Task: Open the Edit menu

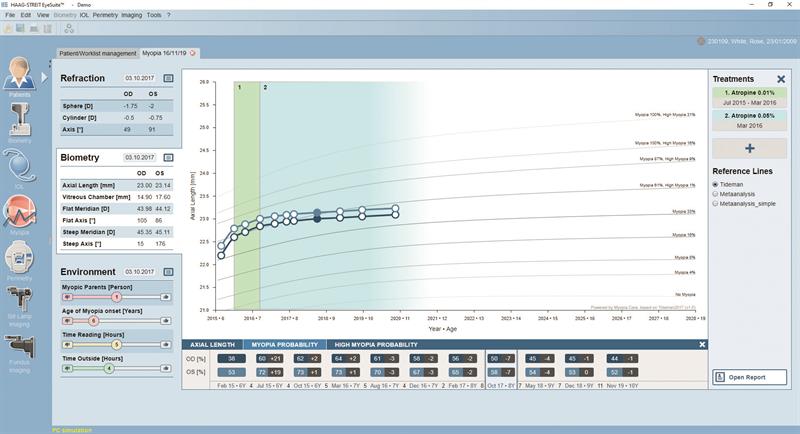Action: pos(26,15)
